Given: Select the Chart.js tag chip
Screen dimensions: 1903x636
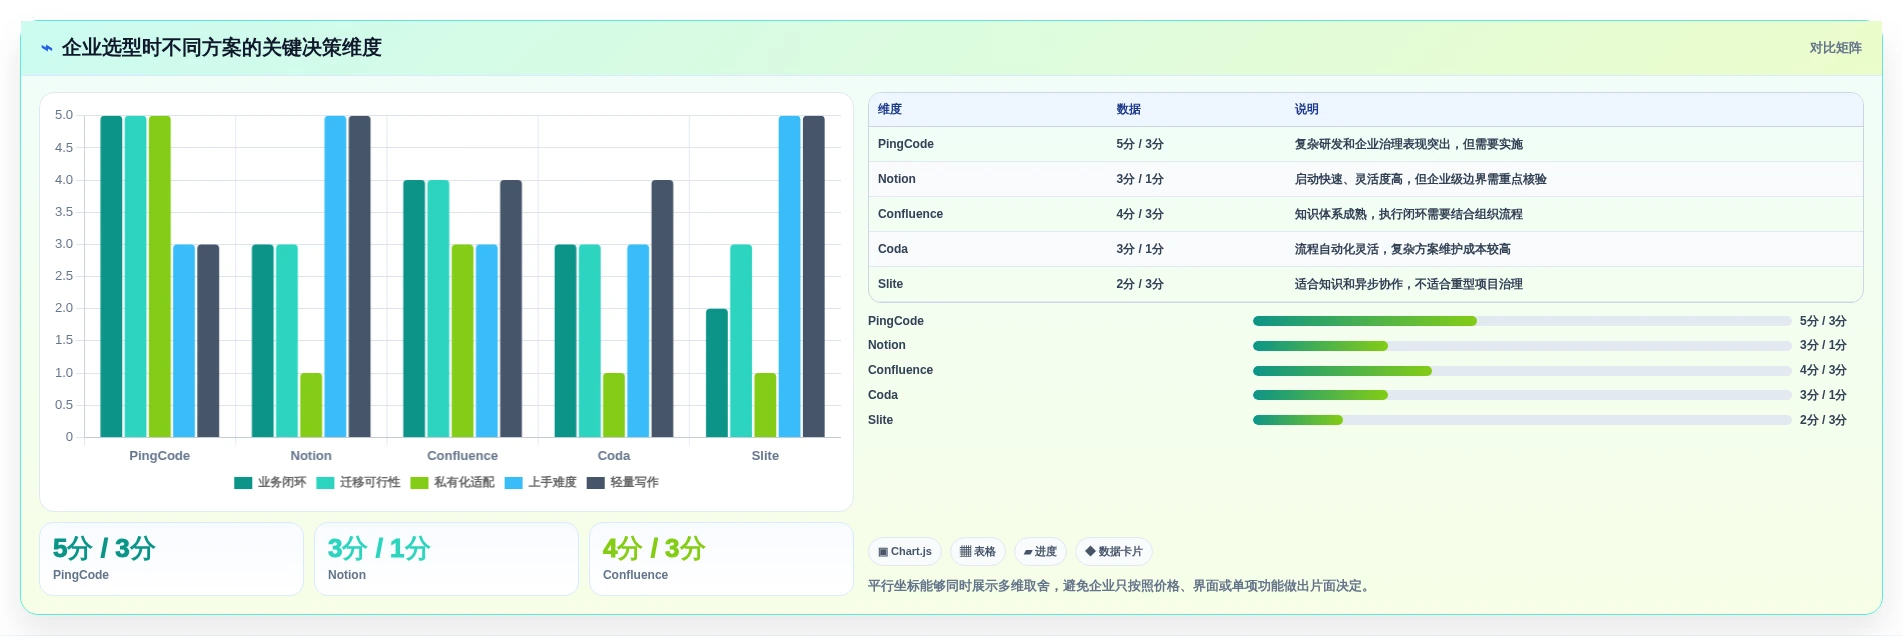Looking at the screenshot, I should [905, 552].
